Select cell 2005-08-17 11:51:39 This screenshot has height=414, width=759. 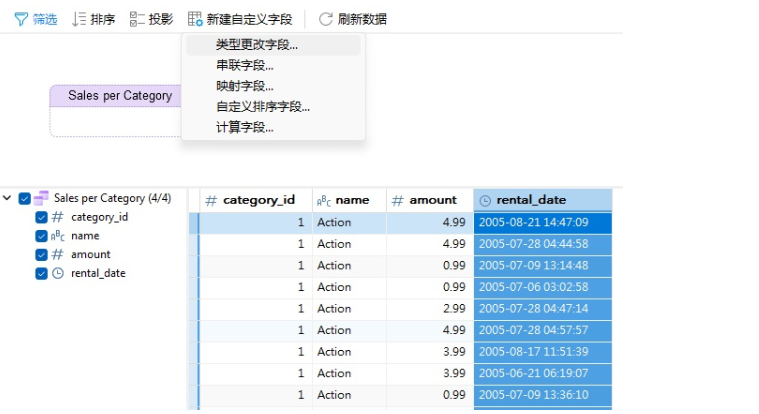point(543,352)
